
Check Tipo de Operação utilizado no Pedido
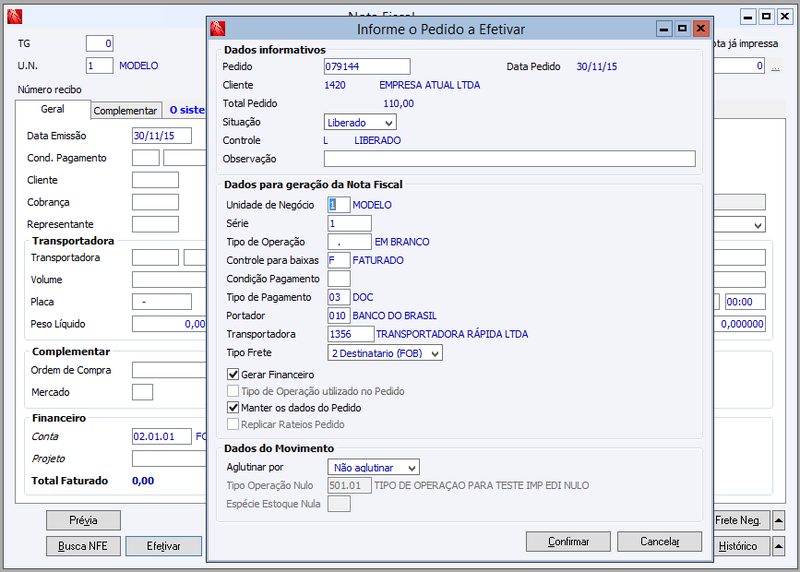[x=233, y=391]
